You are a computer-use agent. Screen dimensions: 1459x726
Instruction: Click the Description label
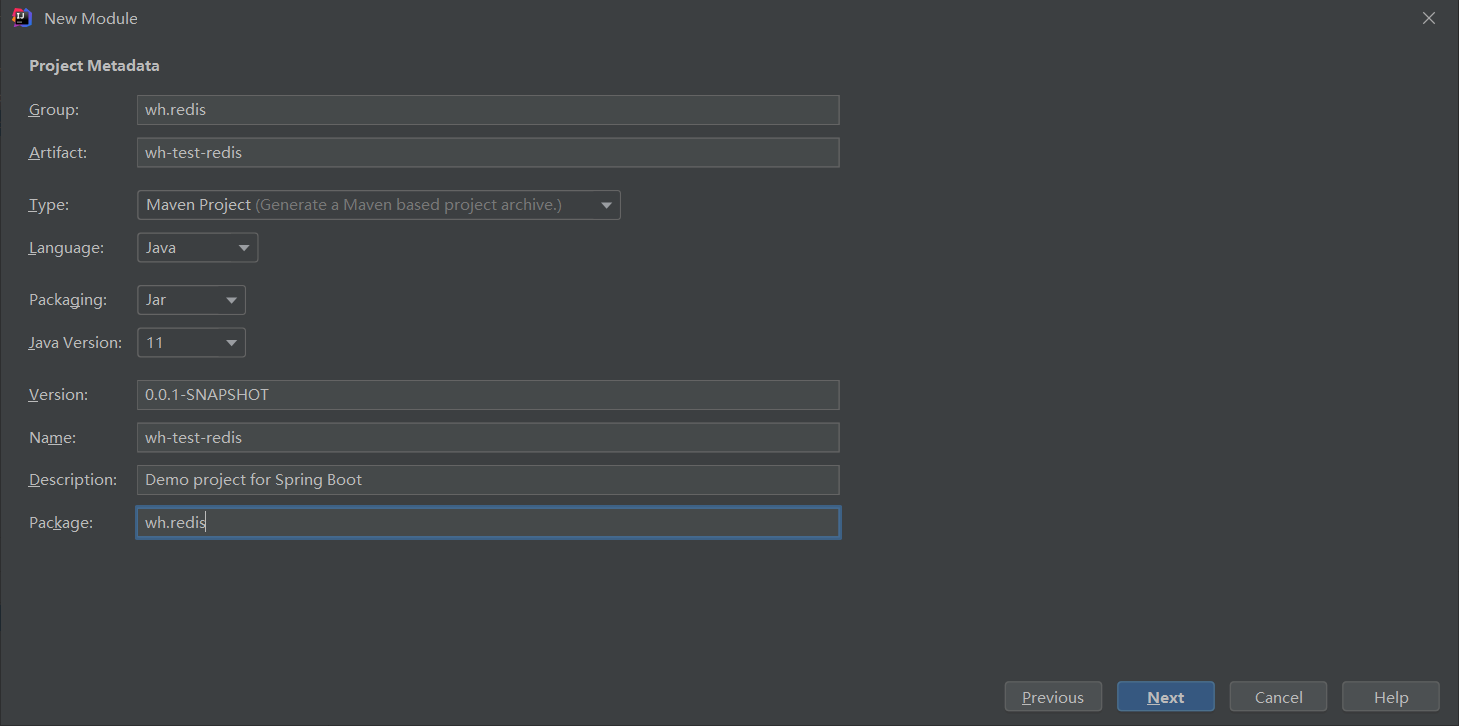73,480
